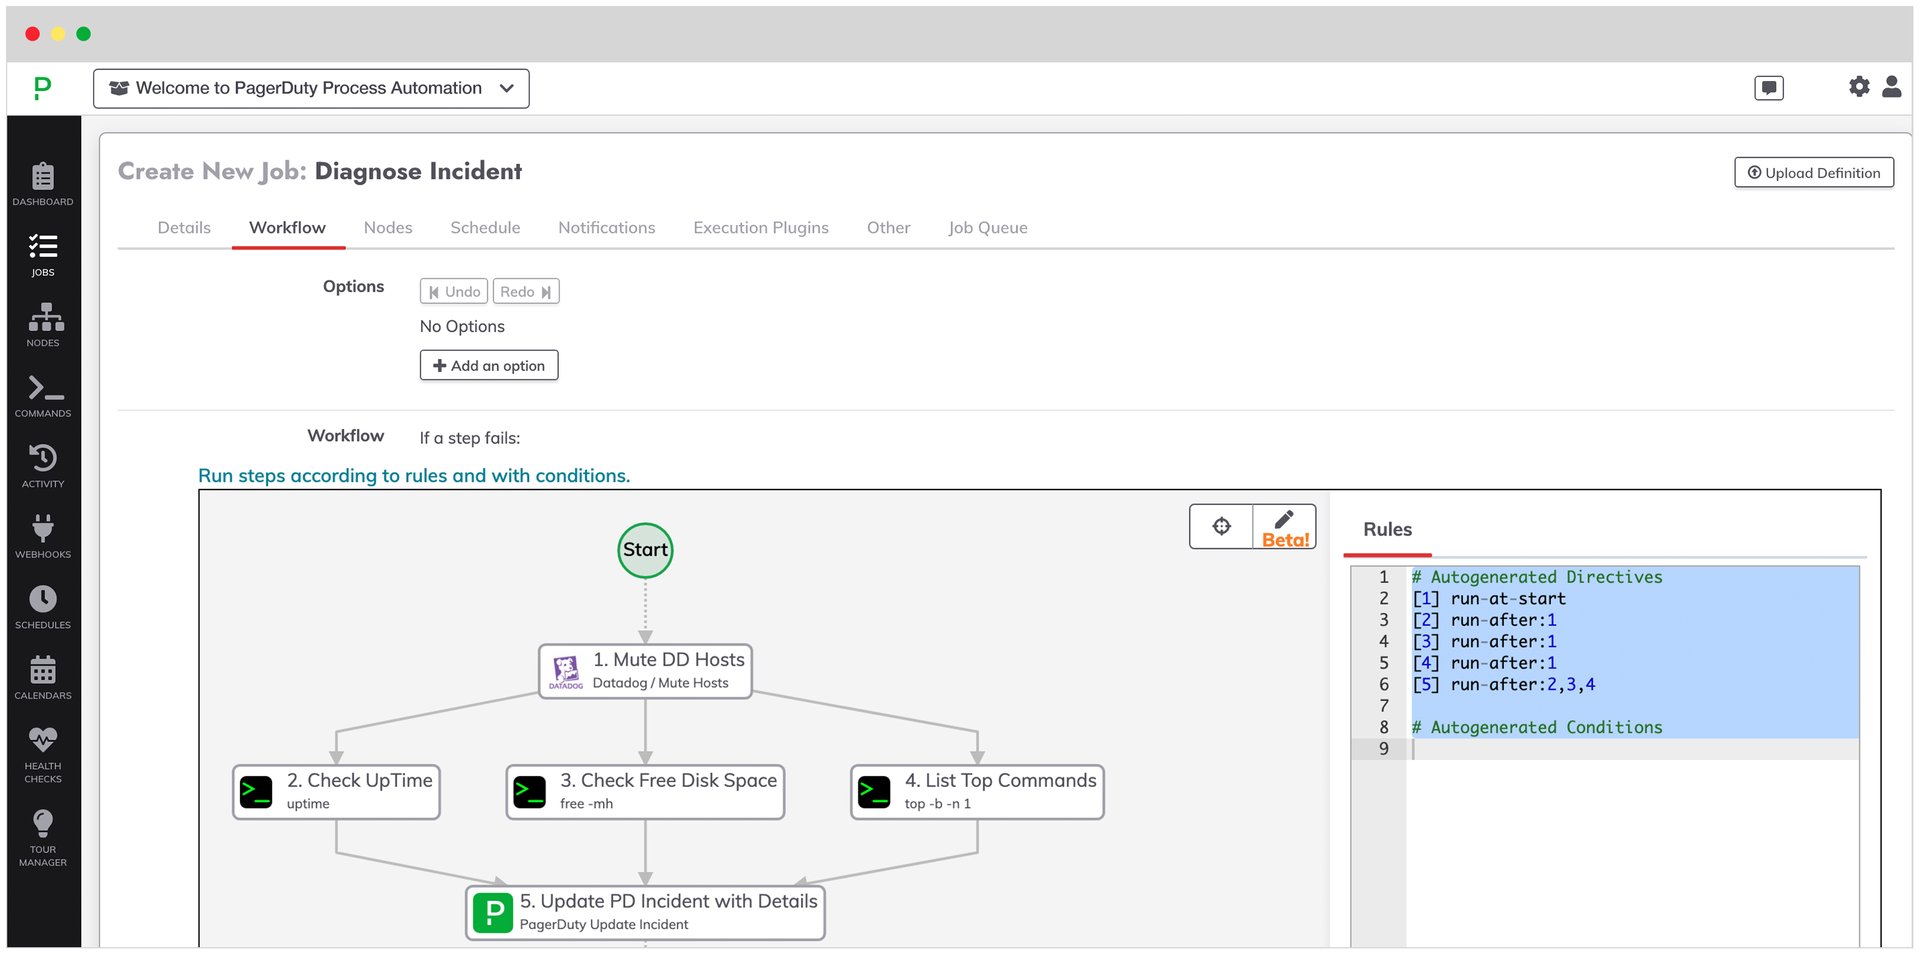Open Webhooks from the sidebar
This screenshot has width=1920, height=955.
tap(42, 533)
